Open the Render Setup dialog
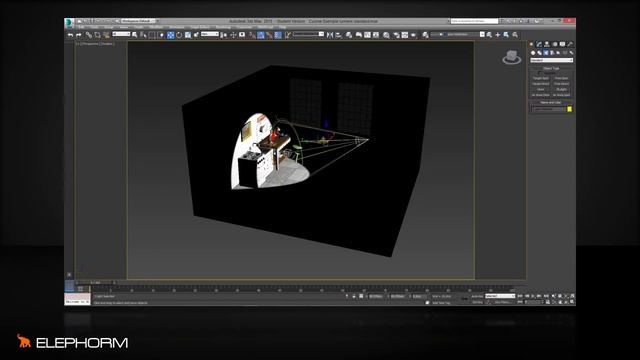The height and width of the screenshot is (360, 640). 396,35
